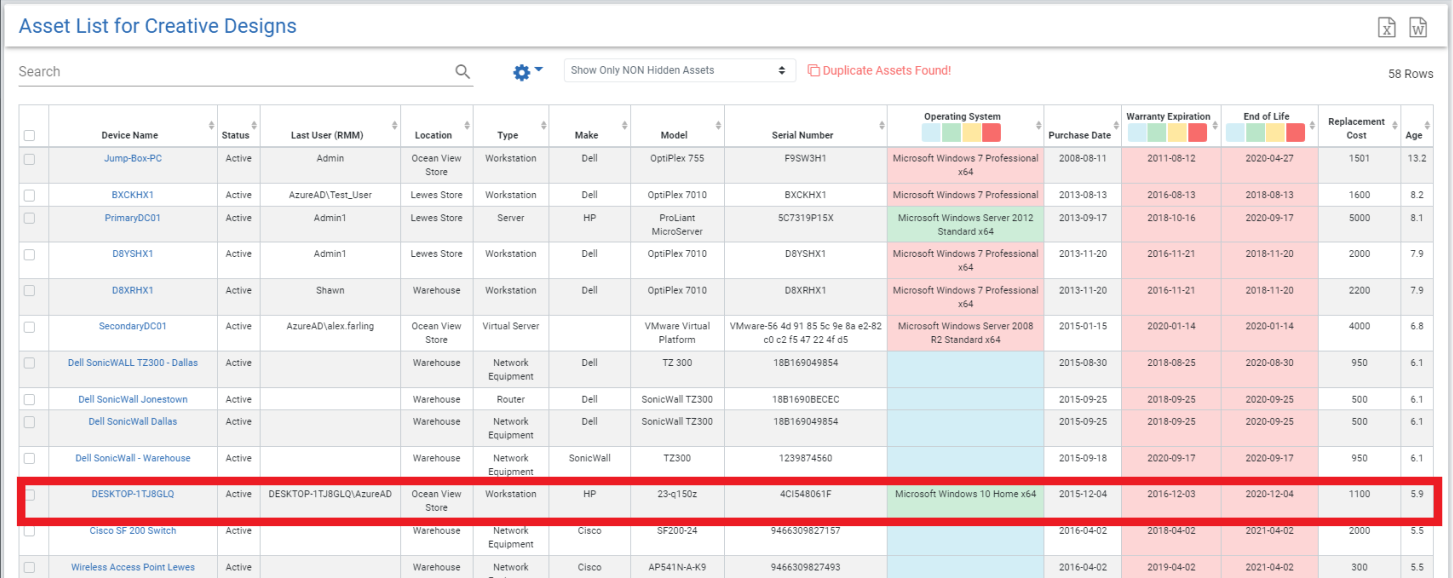Sort by Make column arrows
Screen dimensions: 1453x578
pyautogui.click(x=626, y=125)
